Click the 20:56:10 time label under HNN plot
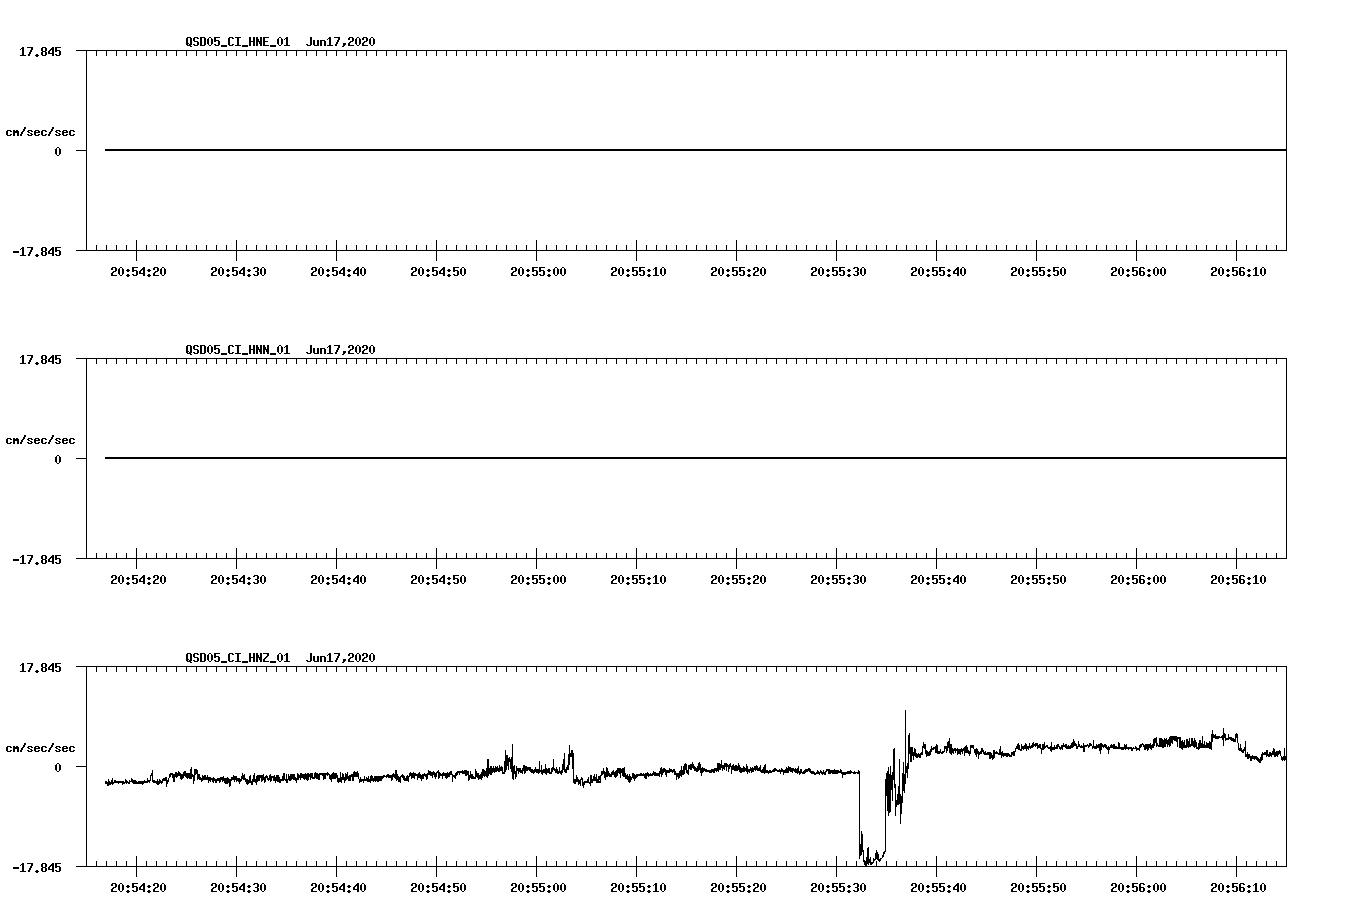The image size is (1358, 924). click(1238, 579)
